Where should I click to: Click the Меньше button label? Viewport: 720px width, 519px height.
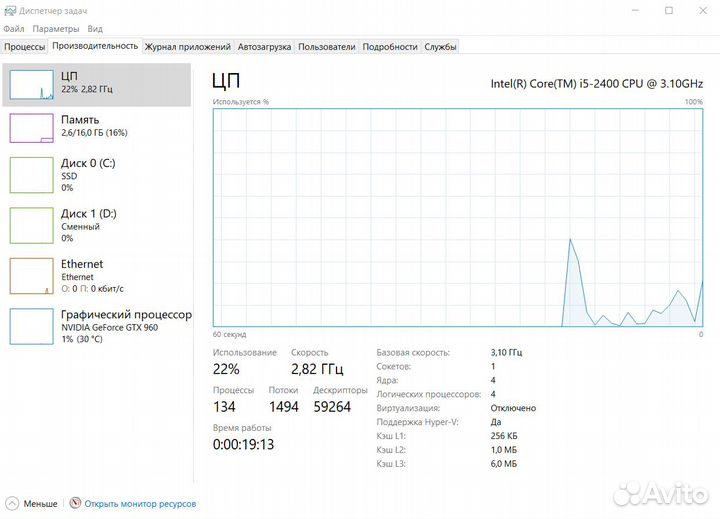coord(40,504)
